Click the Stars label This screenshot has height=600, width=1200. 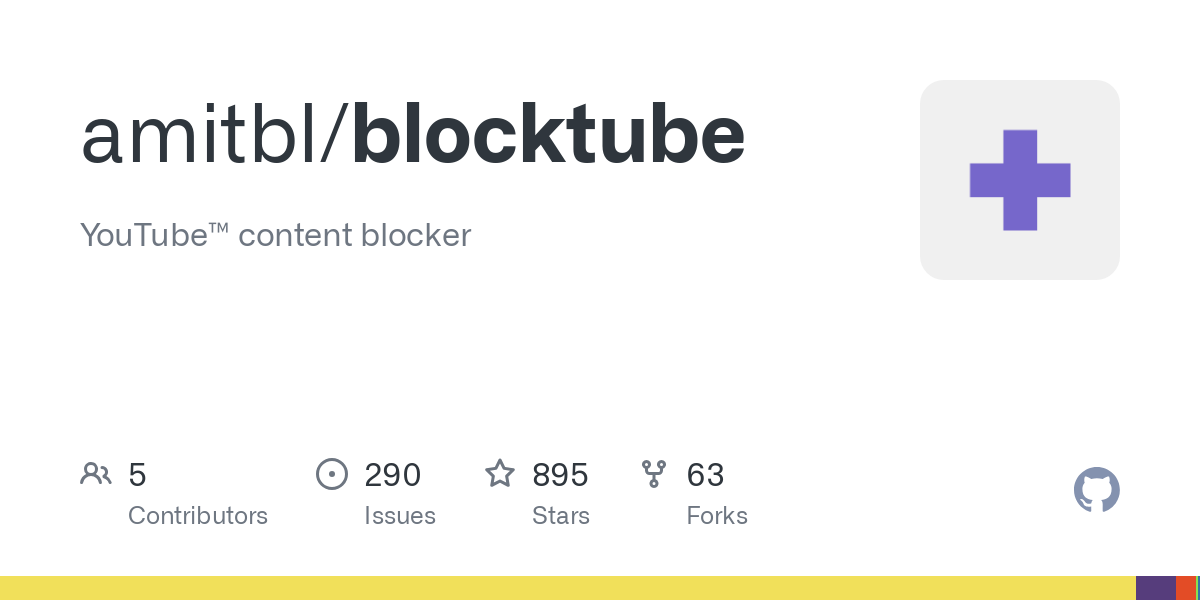561,516
